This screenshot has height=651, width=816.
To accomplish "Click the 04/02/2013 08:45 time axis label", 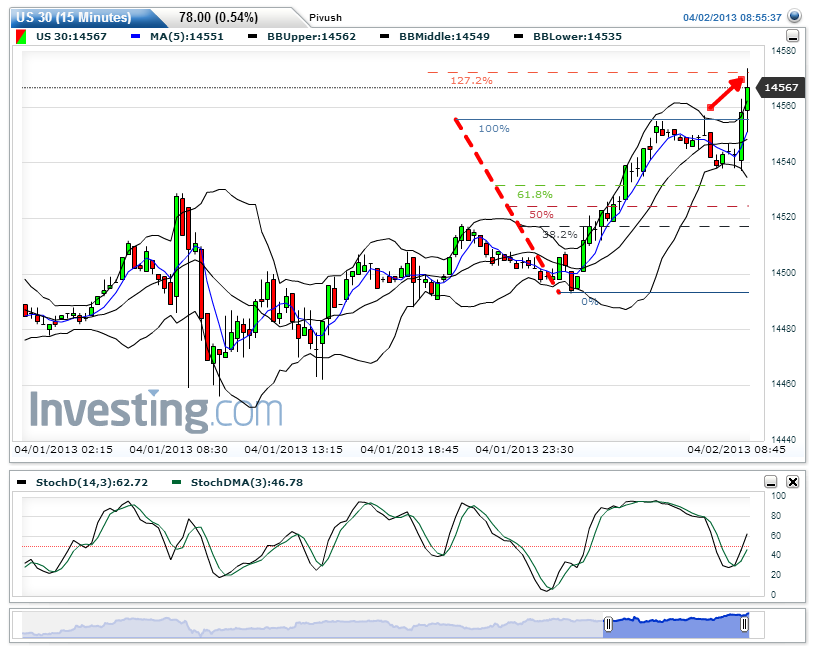I will click(x=736, y=449).
